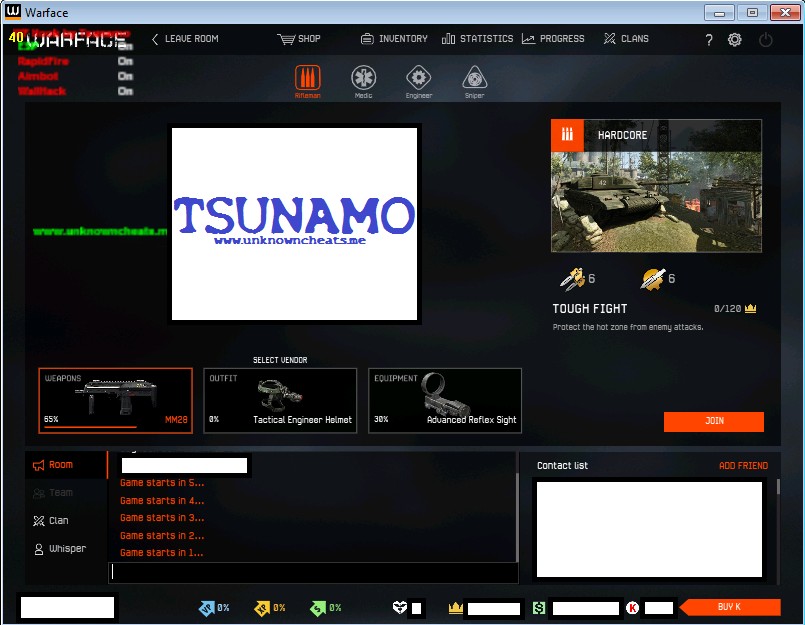
Task: Click the power exit icon
Action: click(x=765, y=40)
